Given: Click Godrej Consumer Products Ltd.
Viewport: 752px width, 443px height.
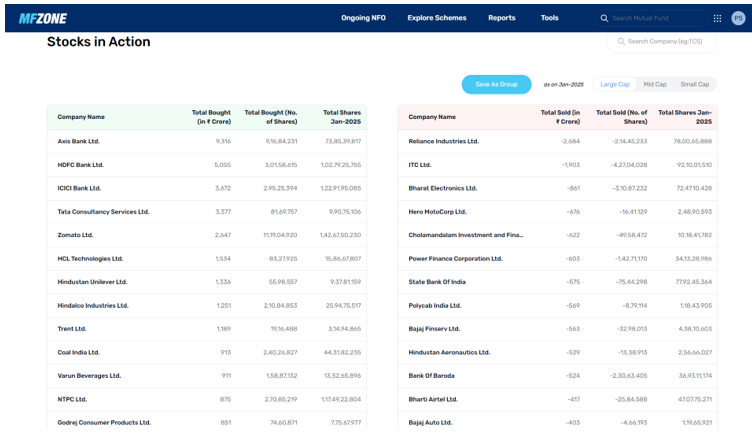Looking at the screenshot, I should pyautogui.click(x=104, y=423).
